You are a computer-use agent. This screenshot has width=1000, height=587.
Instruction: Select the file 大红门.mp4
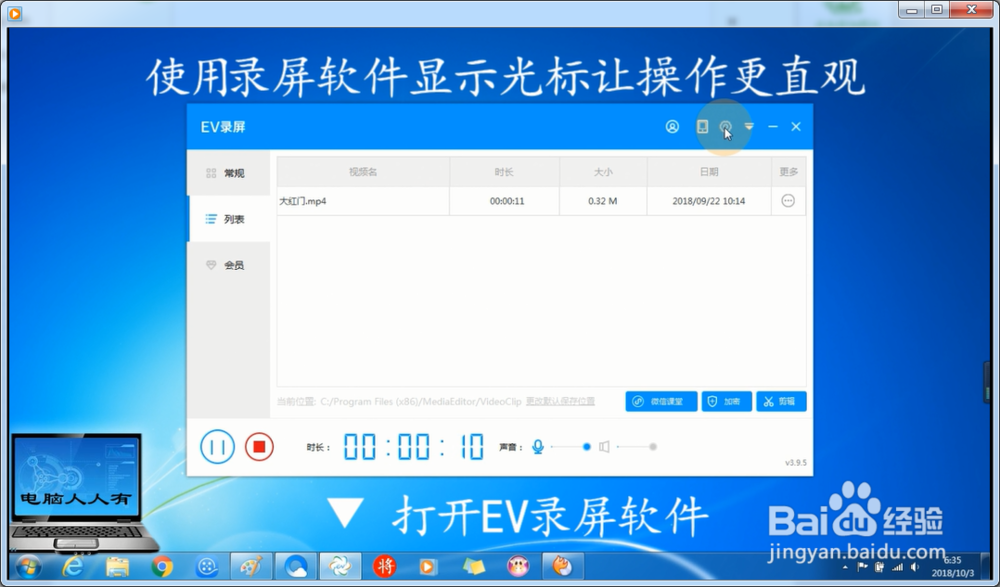pos(303,201)
